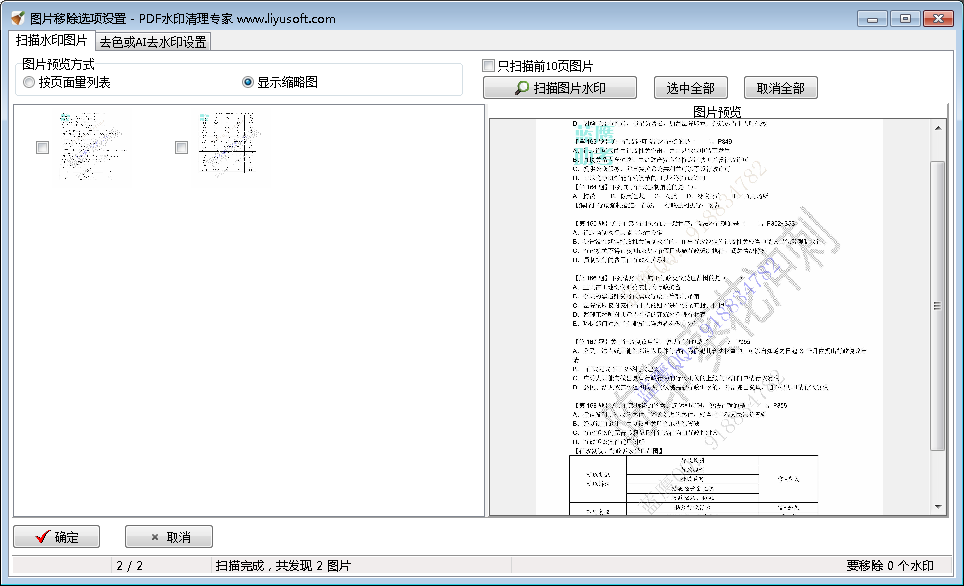Screen dimensions: 964x586
Task: Check the first page thumbnail's checkbox
Action: 41,147
